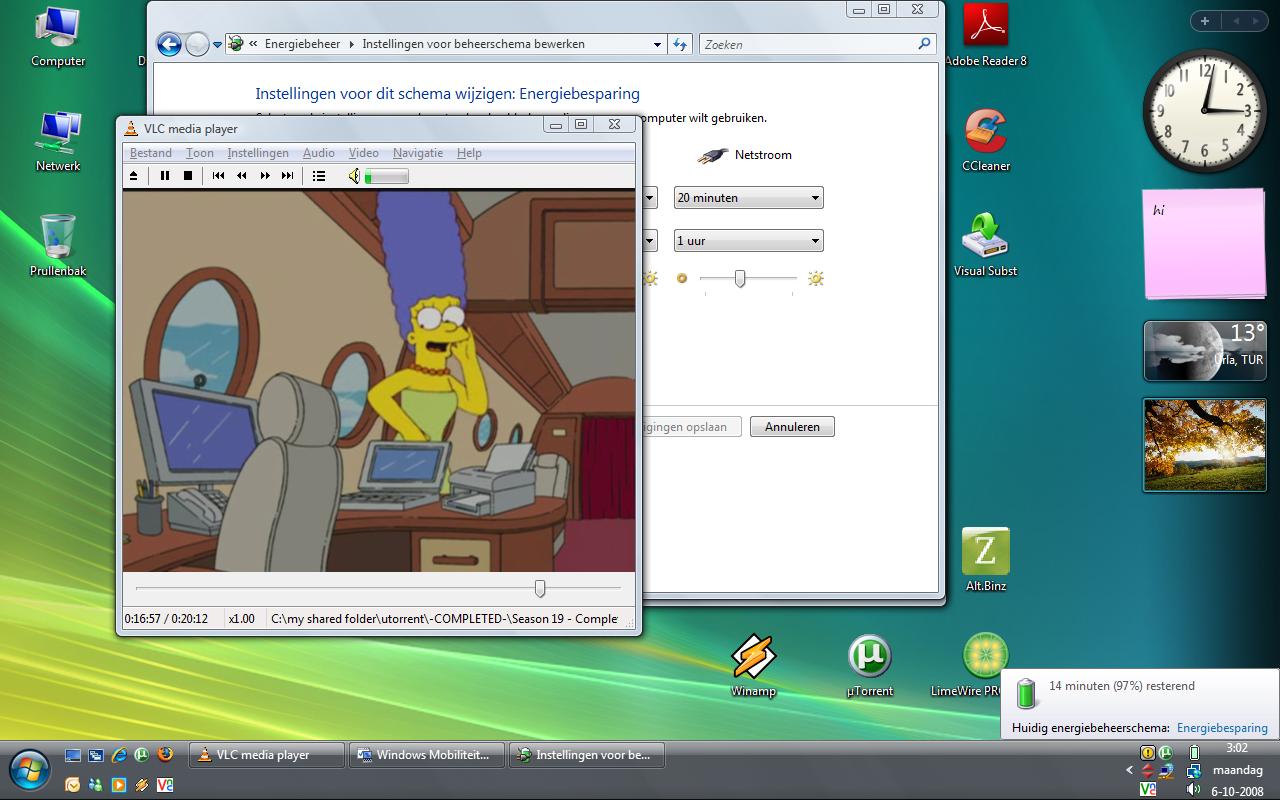The width and height of the screenshot is (1280, 800).
Task: Click the partially hidden 'opslaan' button
Action: (x=691, y=427)
